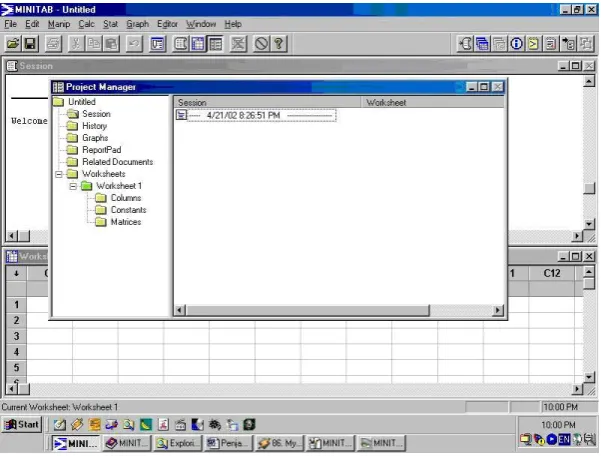This screenshot has width=601, height=456.
Task: Collapse the Worksheets tree node
Action: coord(59,174)
